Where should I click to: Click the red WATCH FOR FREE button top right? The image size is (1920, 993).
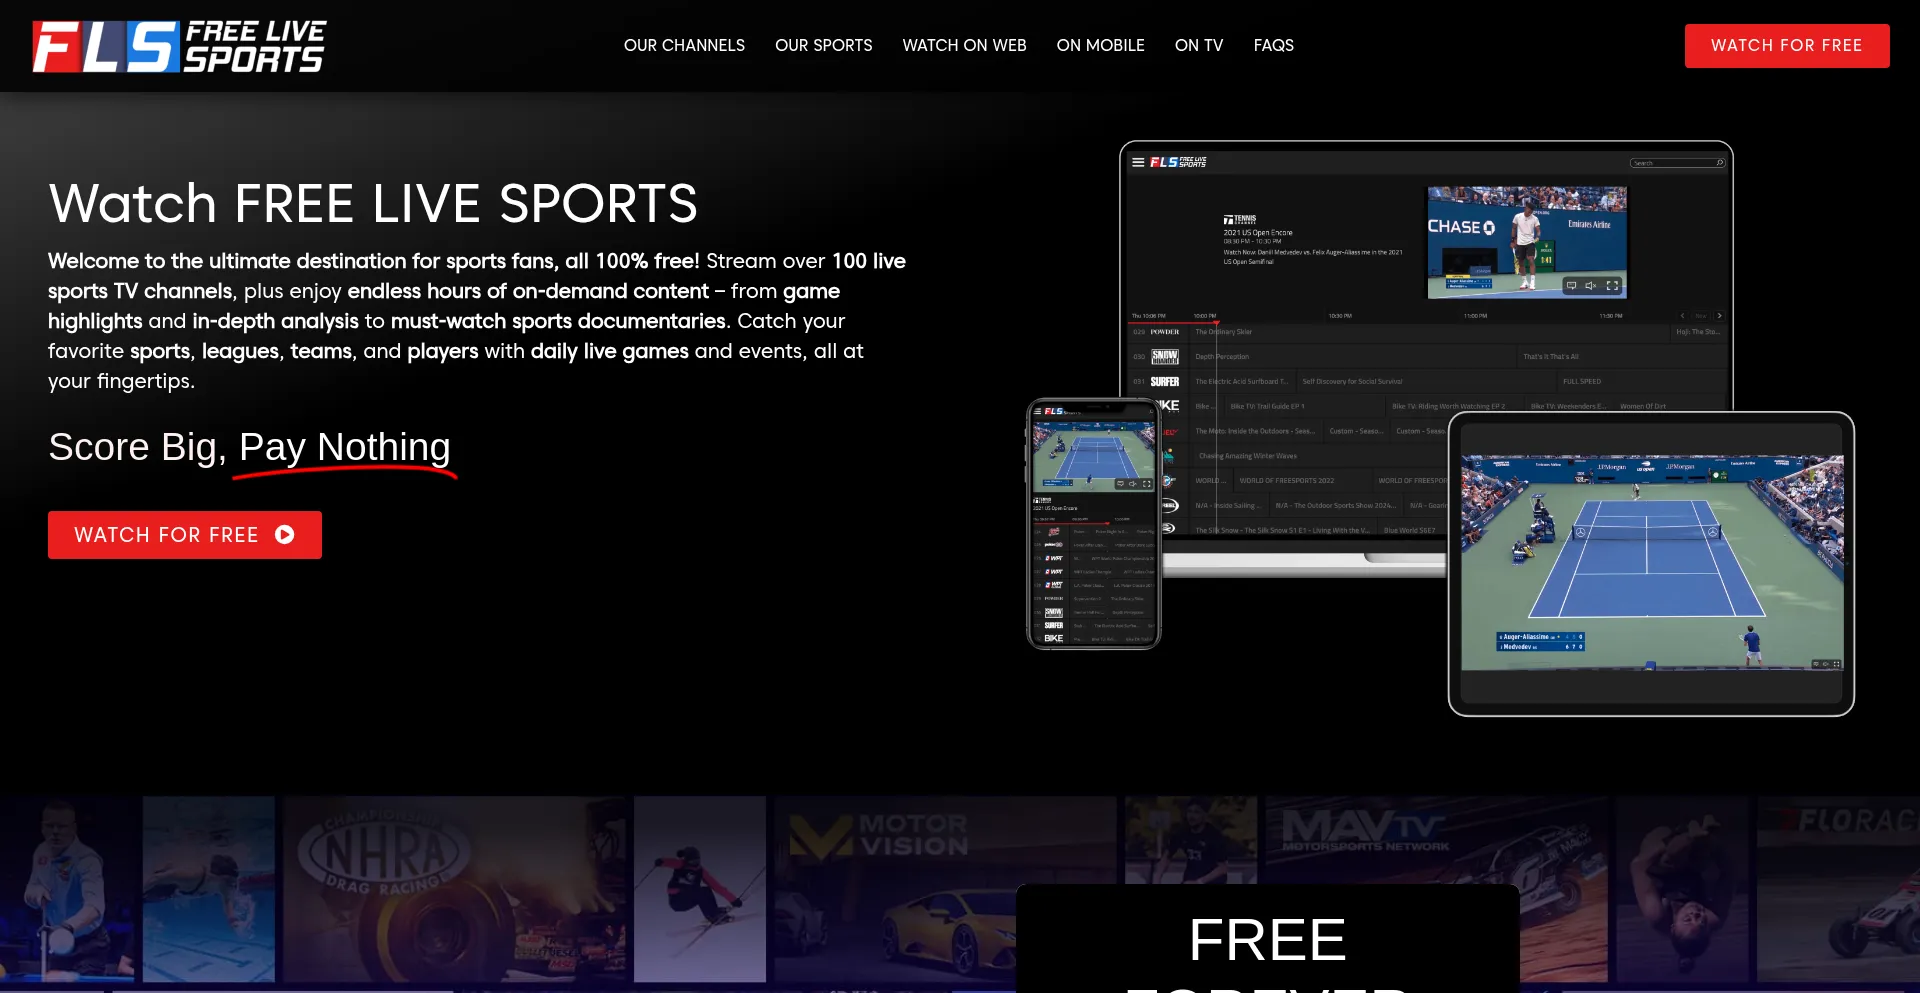(1787, 45)
